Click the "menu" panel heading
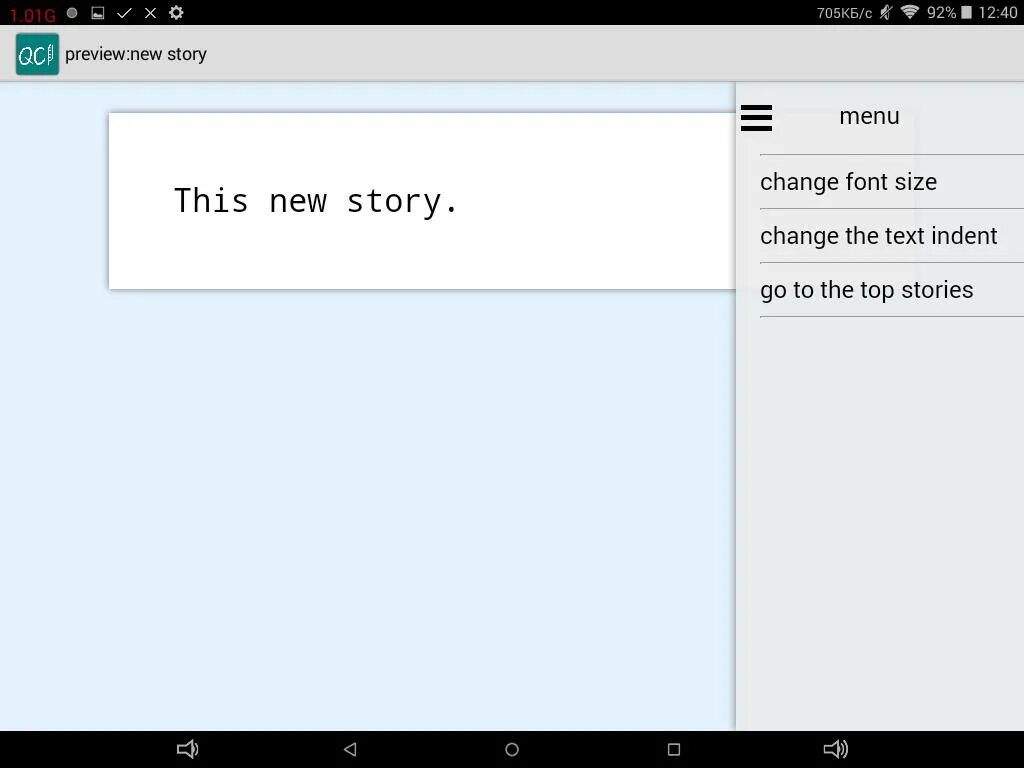This screenshot has width=1024, height=768. click(869, 116)
